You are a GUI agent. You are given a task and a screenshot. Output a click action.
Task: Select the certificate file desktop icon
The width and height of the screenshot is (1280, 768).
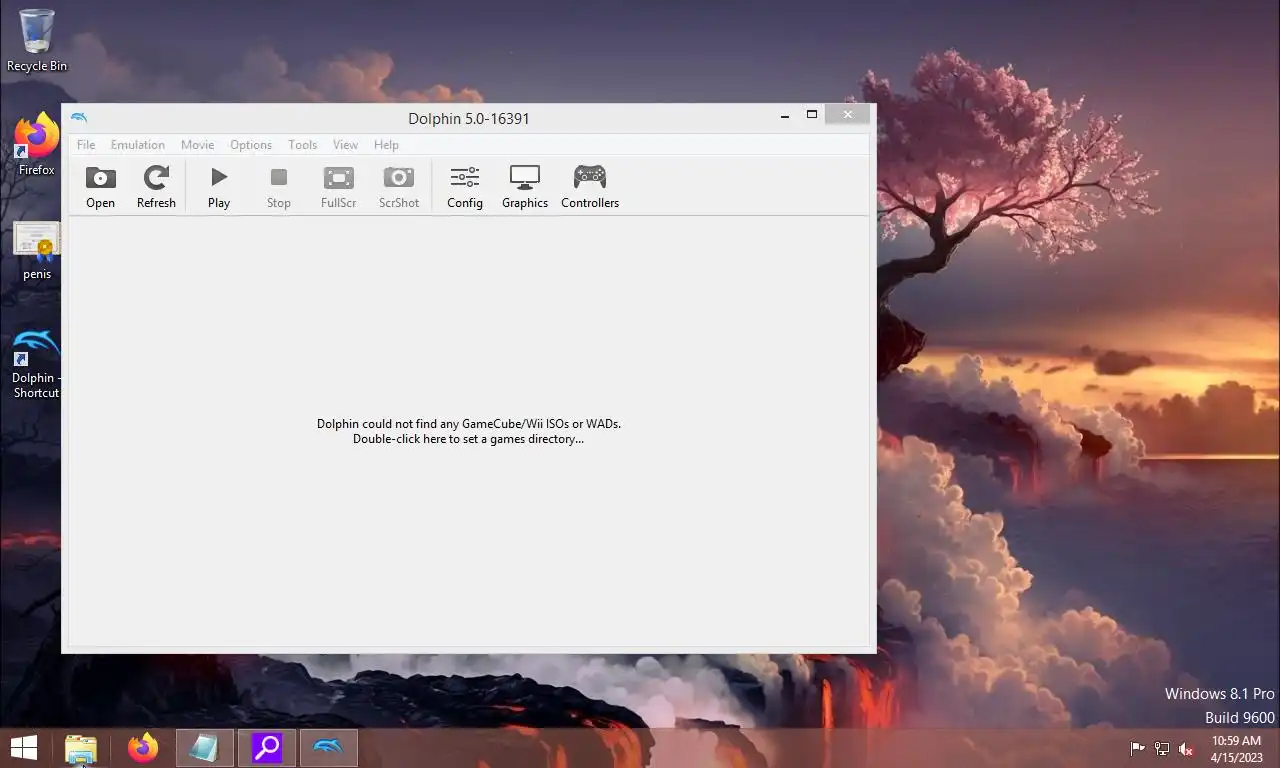pyautogui.click(x=37, y=251)
